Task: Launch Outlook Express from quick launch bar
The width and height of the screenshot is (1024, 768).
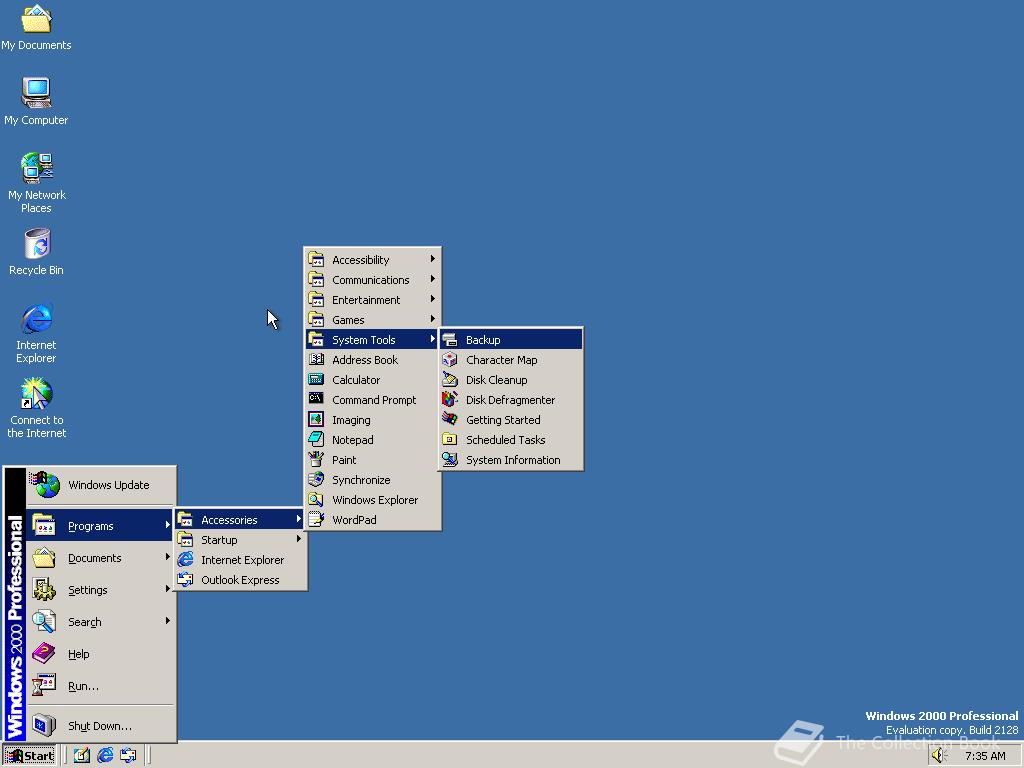Action: coord(128,756)
